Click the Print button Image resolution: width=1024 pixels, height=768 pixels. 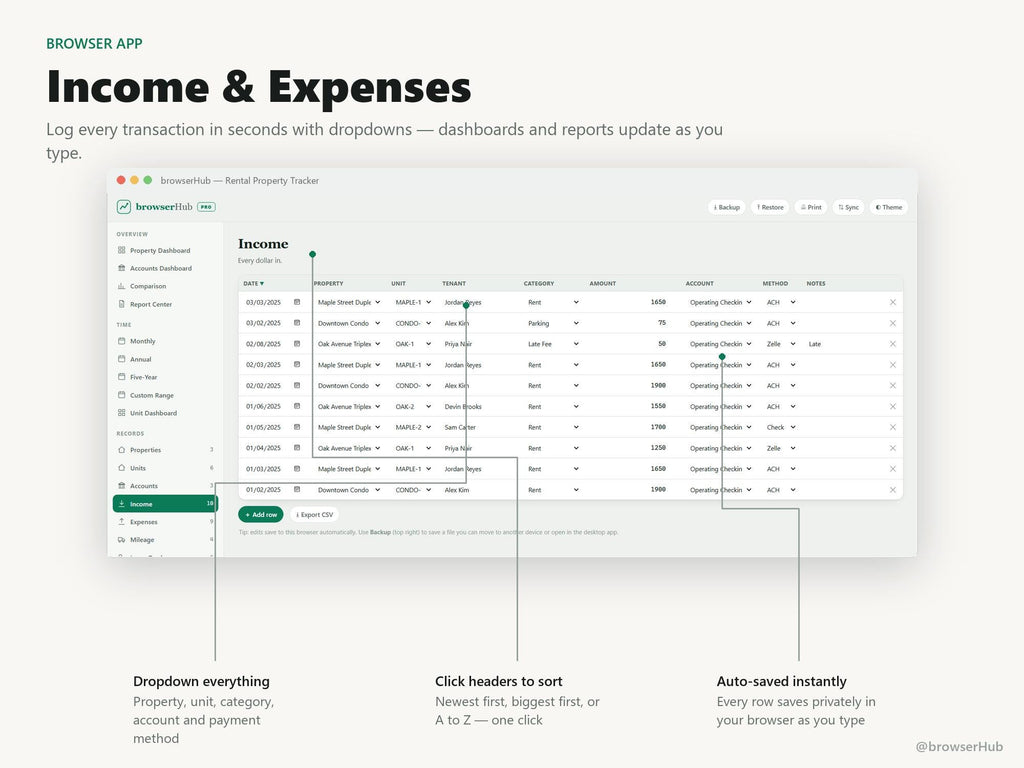tap(811, 207)
